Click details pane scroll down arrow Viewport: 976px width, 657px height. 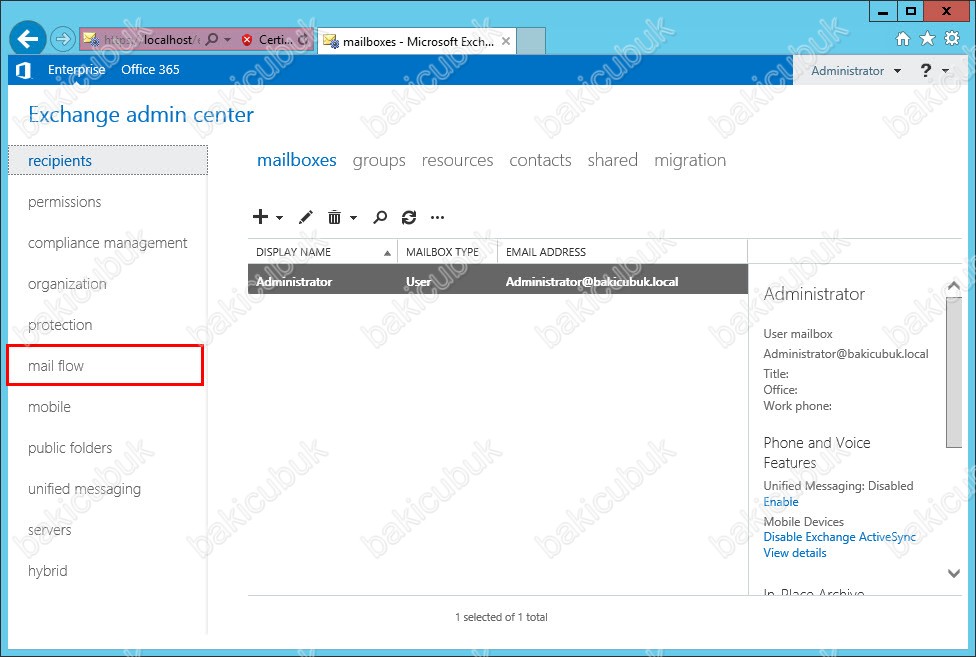[954, 573]
